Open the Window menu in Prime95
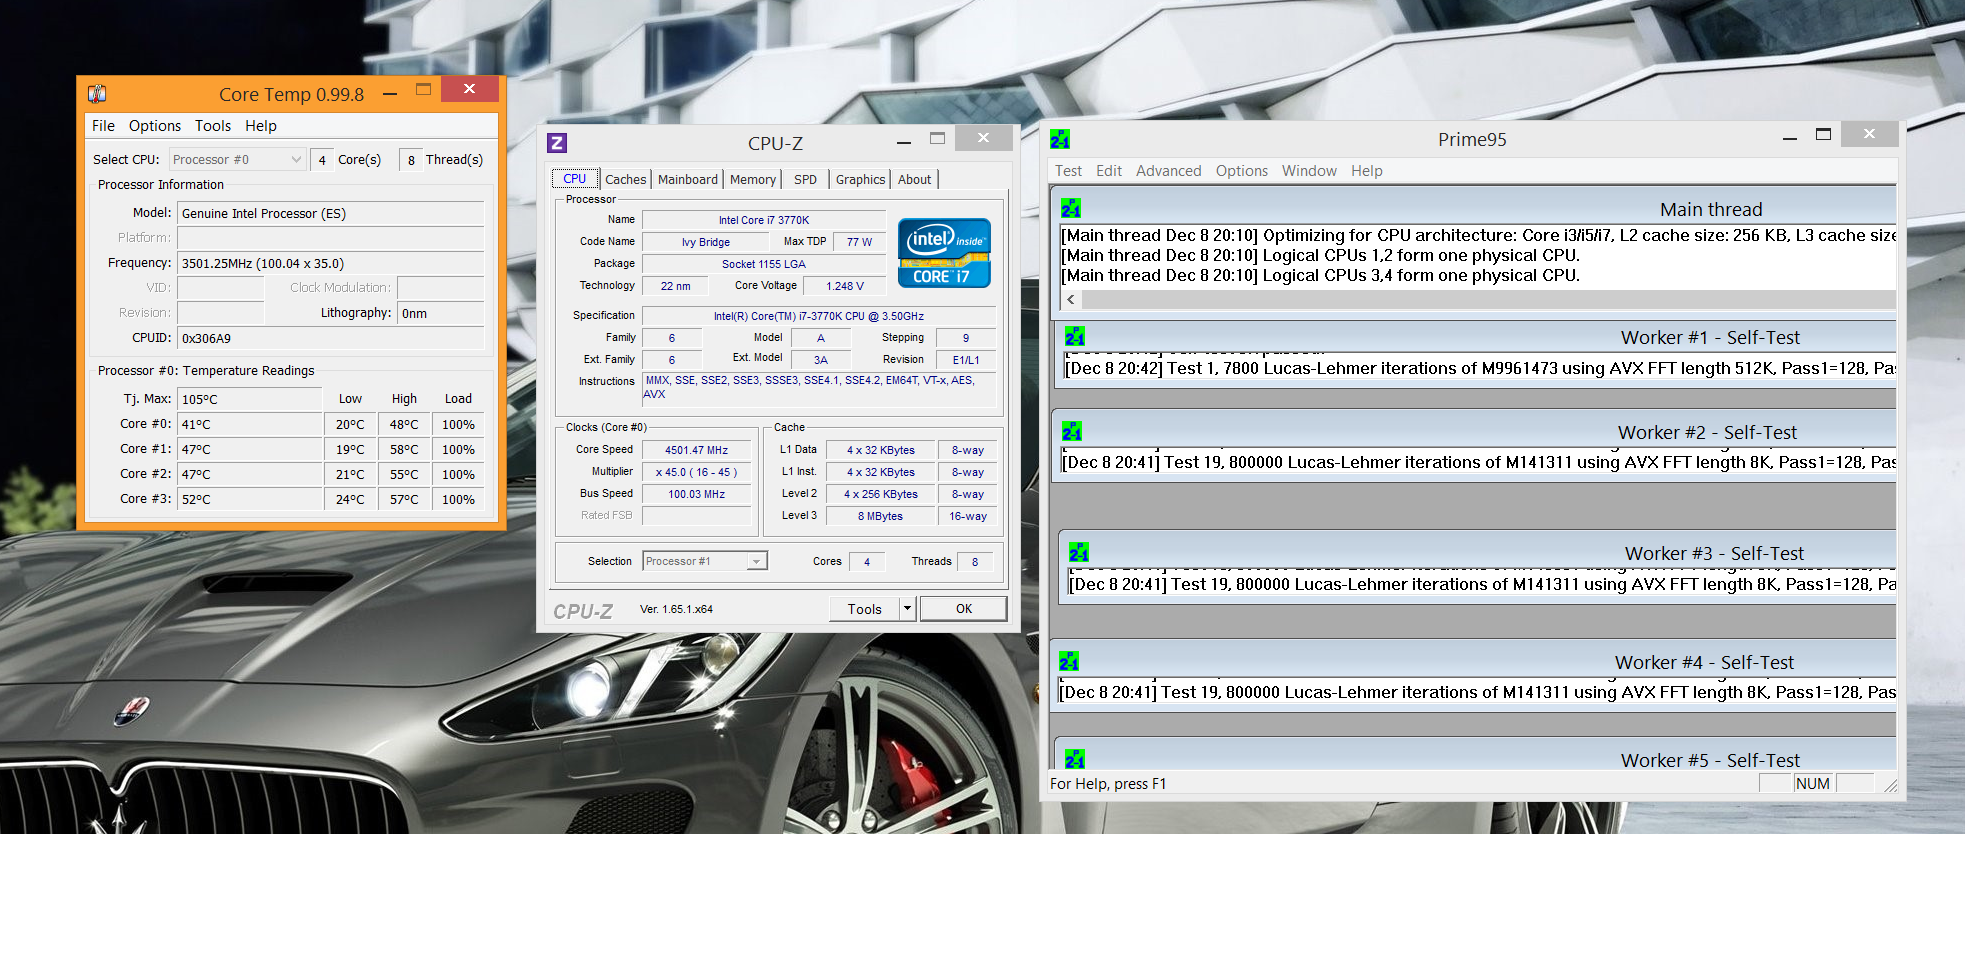Screen dimensions: 1965x972 [x=1310, y=171]
